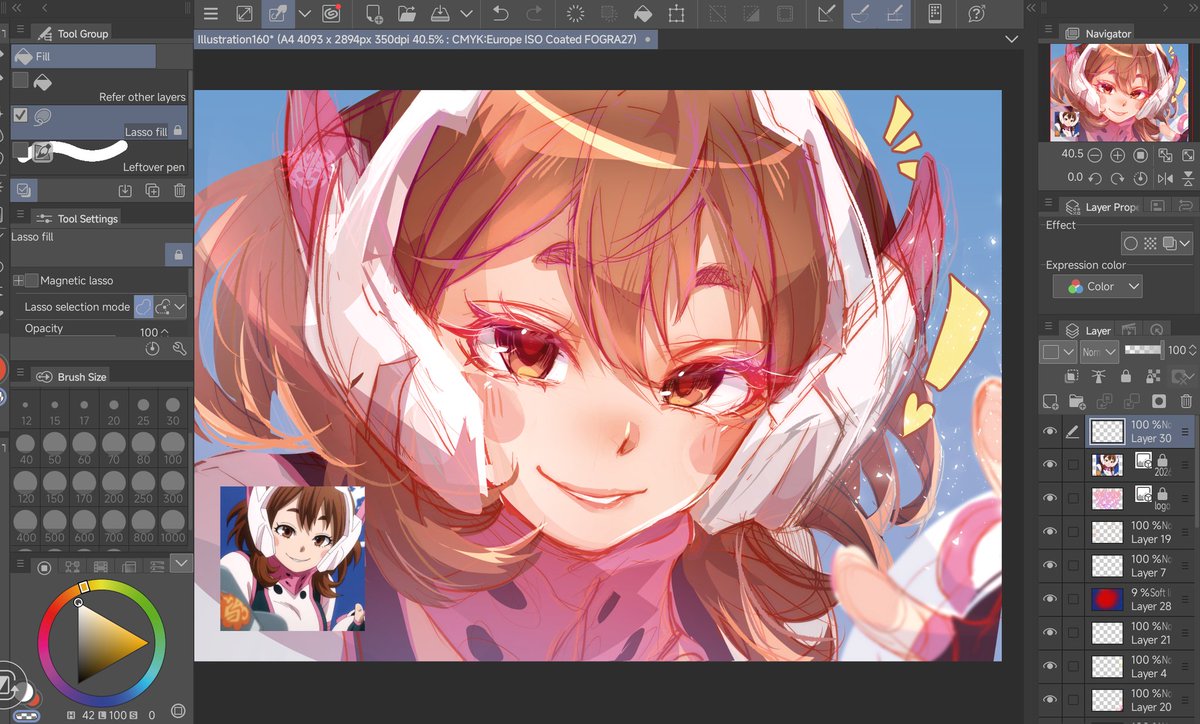Click the import sub tool icon
Image resolution: width=1200 pixels, height=724 pixels.
click(x=125, y=190)
